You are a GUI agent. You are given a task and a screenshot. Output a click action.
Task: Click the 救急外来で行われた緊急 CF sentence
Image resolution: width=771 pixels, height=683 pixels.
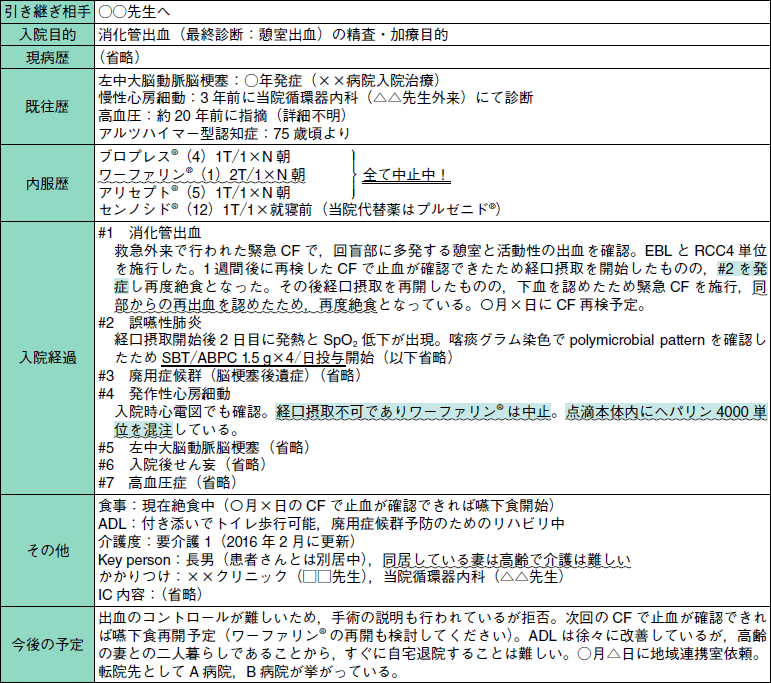point(376,251)
